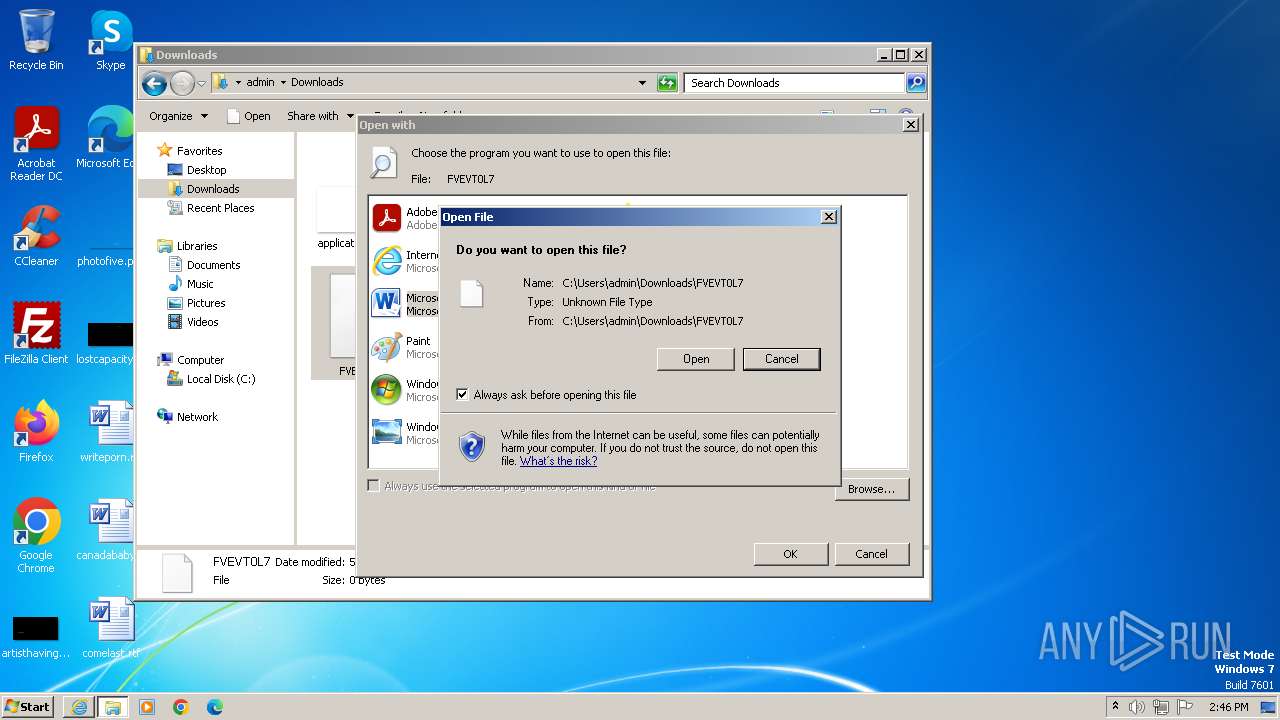Click Open in the Open File dialog
Viewport: 1280px width, 720px height.
pyautogui.click(x=696, y=359)
